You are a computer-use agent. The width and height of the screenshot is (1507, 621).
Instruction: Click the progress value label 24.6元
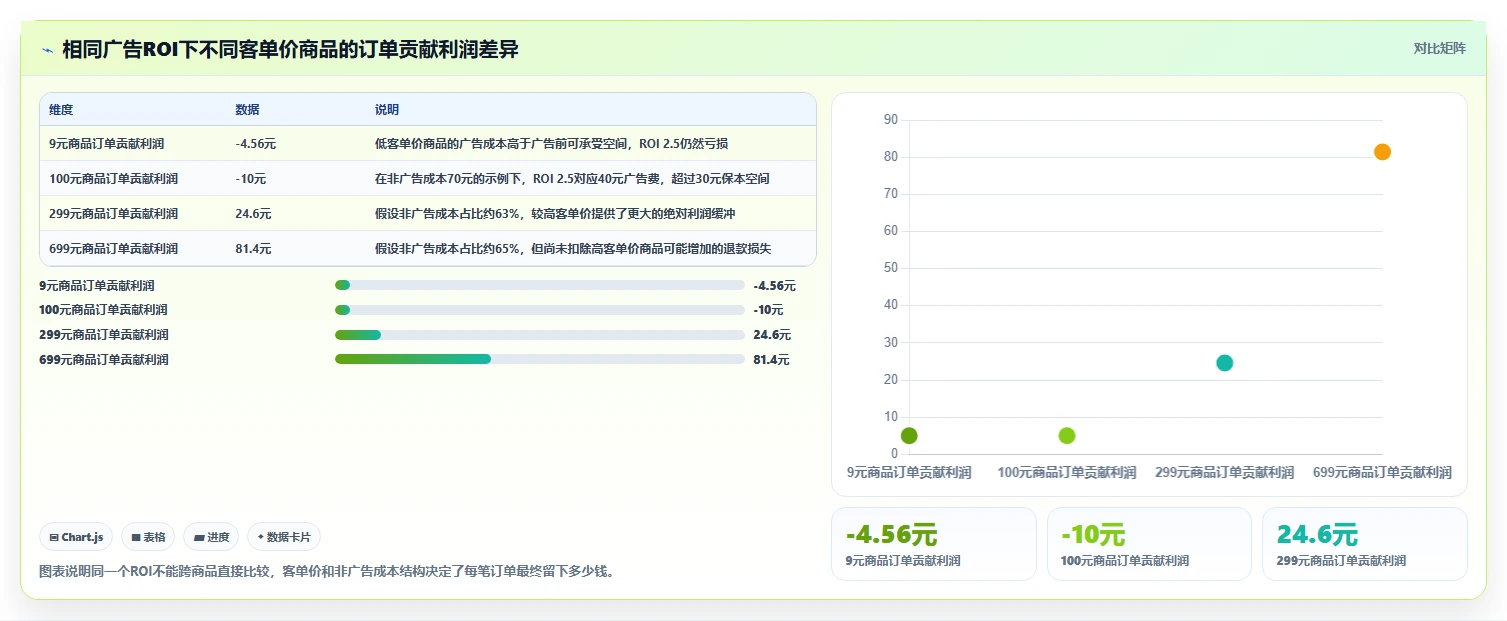tap(771, 335)
